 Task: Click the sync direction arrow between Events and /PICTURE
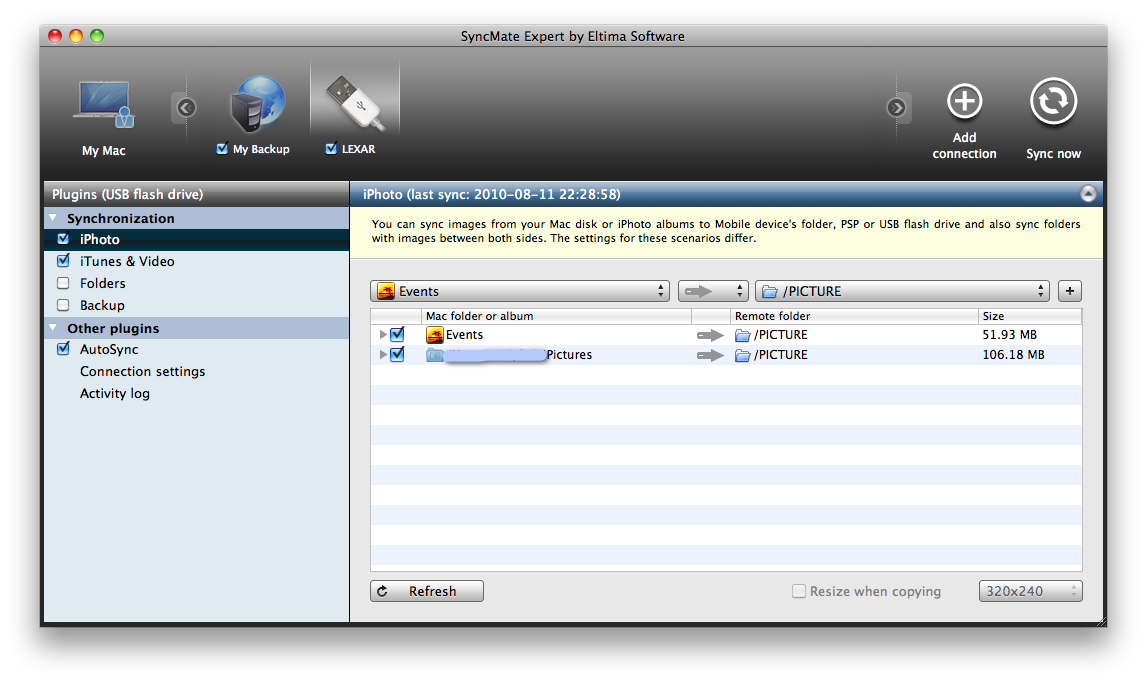click(x=709, y=334)
